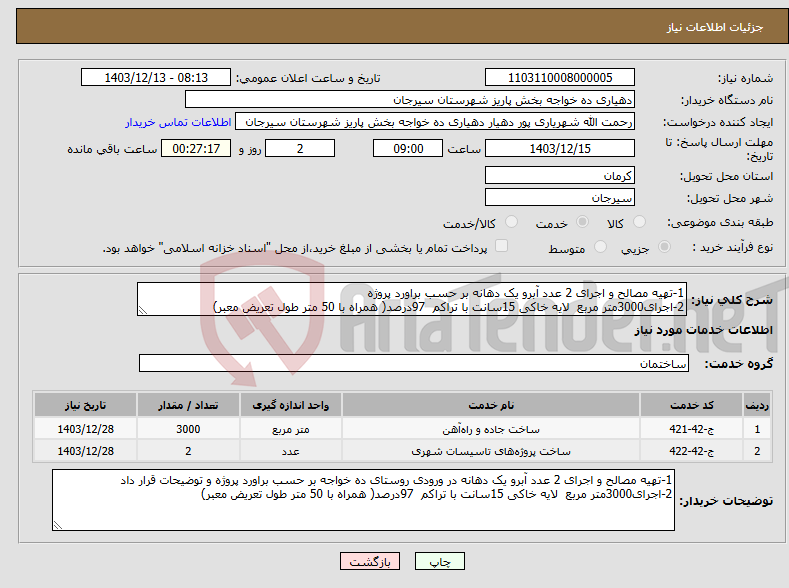The width and height of the screenshot is (789, 588).
Task: Click the remaining days field showing 2
Action: pos(300,148)
